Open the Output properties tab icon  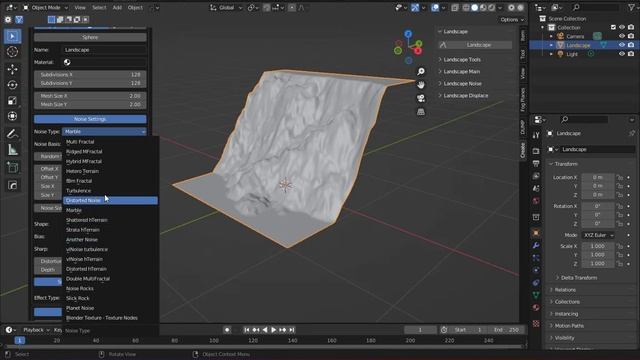click(x=536, y=164)
